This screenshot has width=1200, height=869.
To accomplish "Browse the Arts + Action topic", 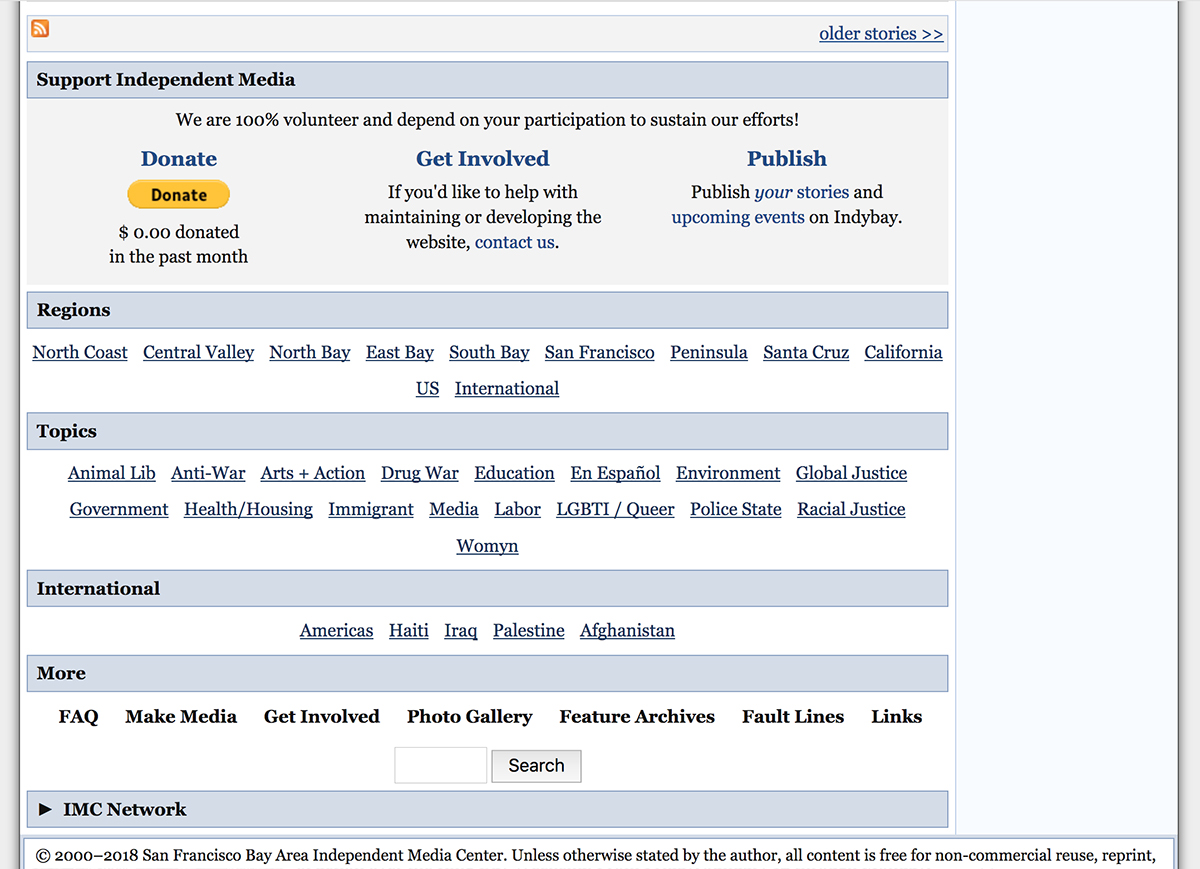I will 313,473.
